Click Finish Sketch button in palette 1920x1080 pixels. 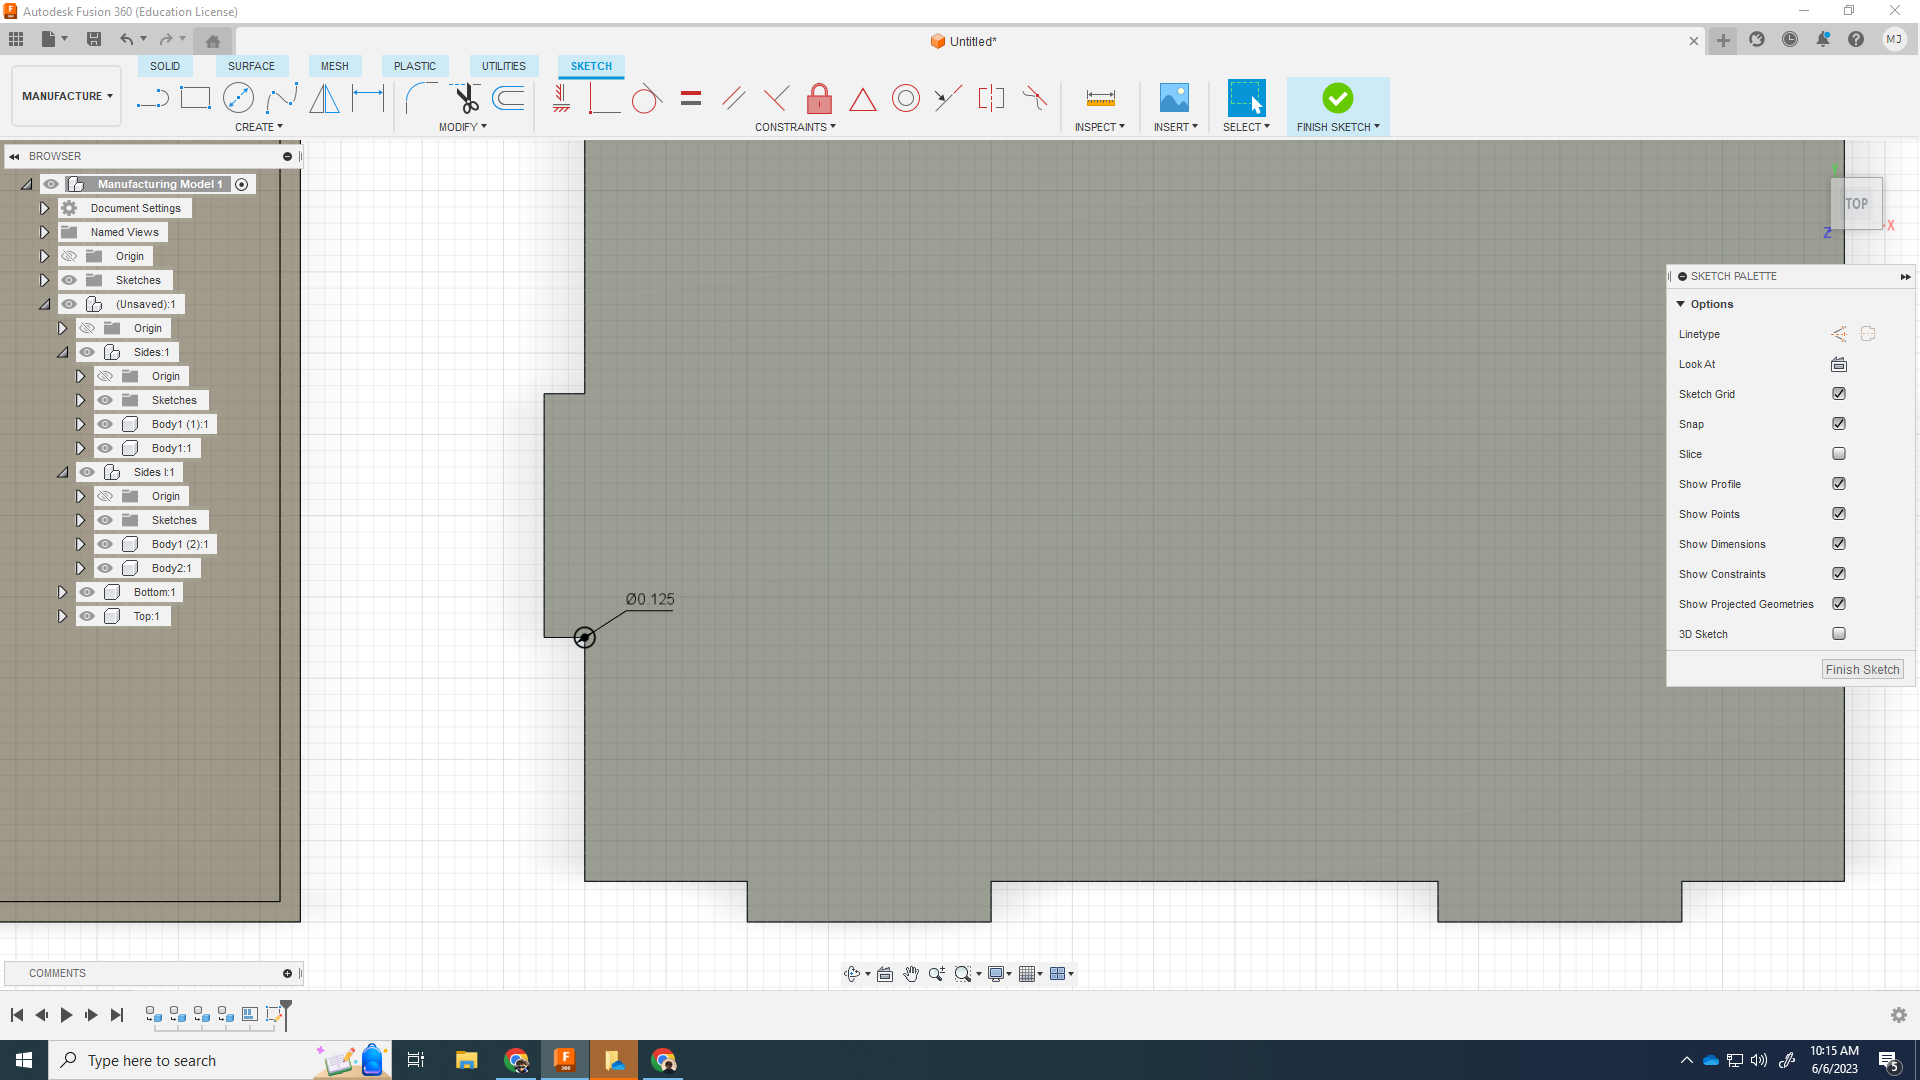point(1861,670)
